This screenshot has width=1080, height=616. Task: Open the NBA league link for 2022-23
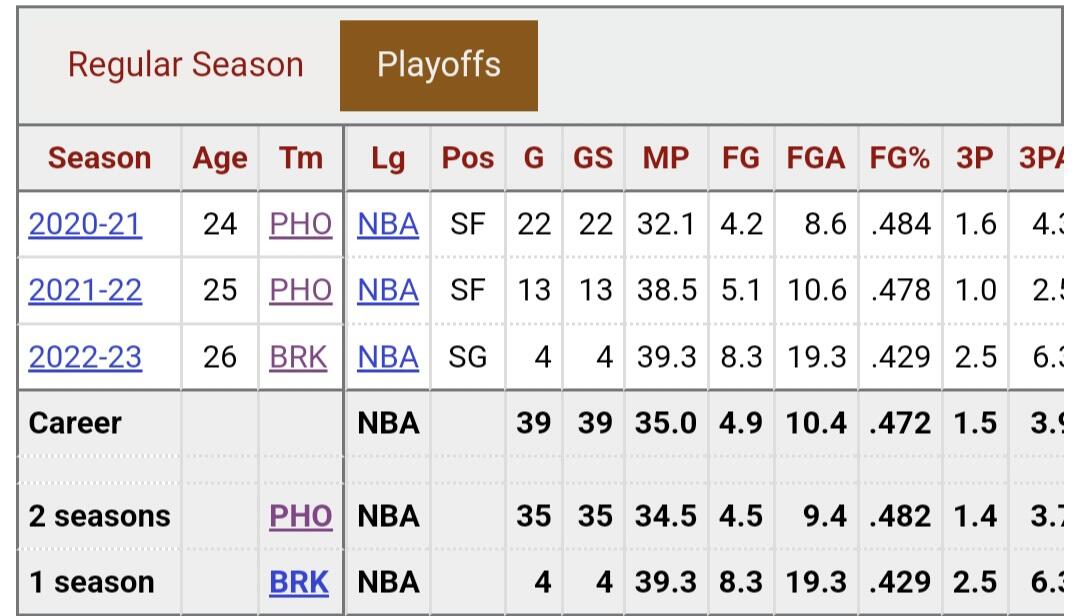pyautogui.click(x=388, y=357)
